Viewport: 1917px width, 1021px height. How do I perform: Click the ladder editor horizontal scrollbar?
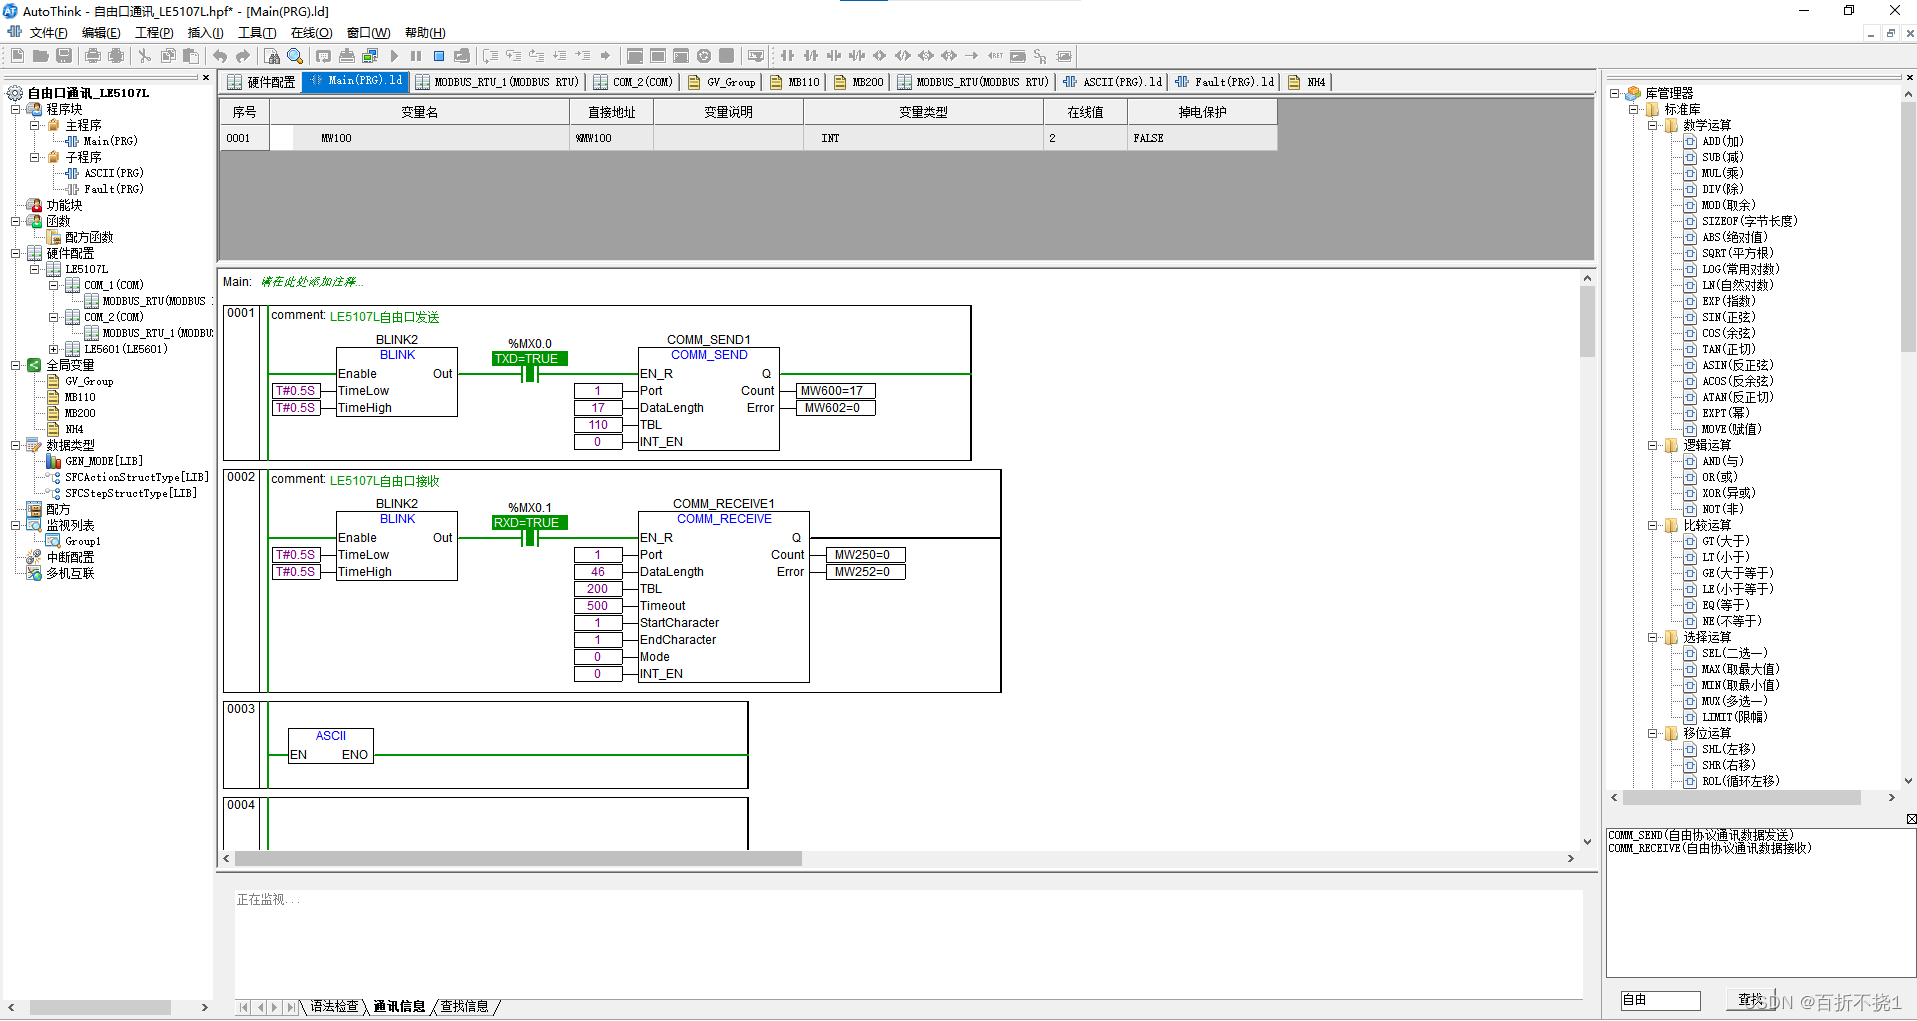[518, 858]
